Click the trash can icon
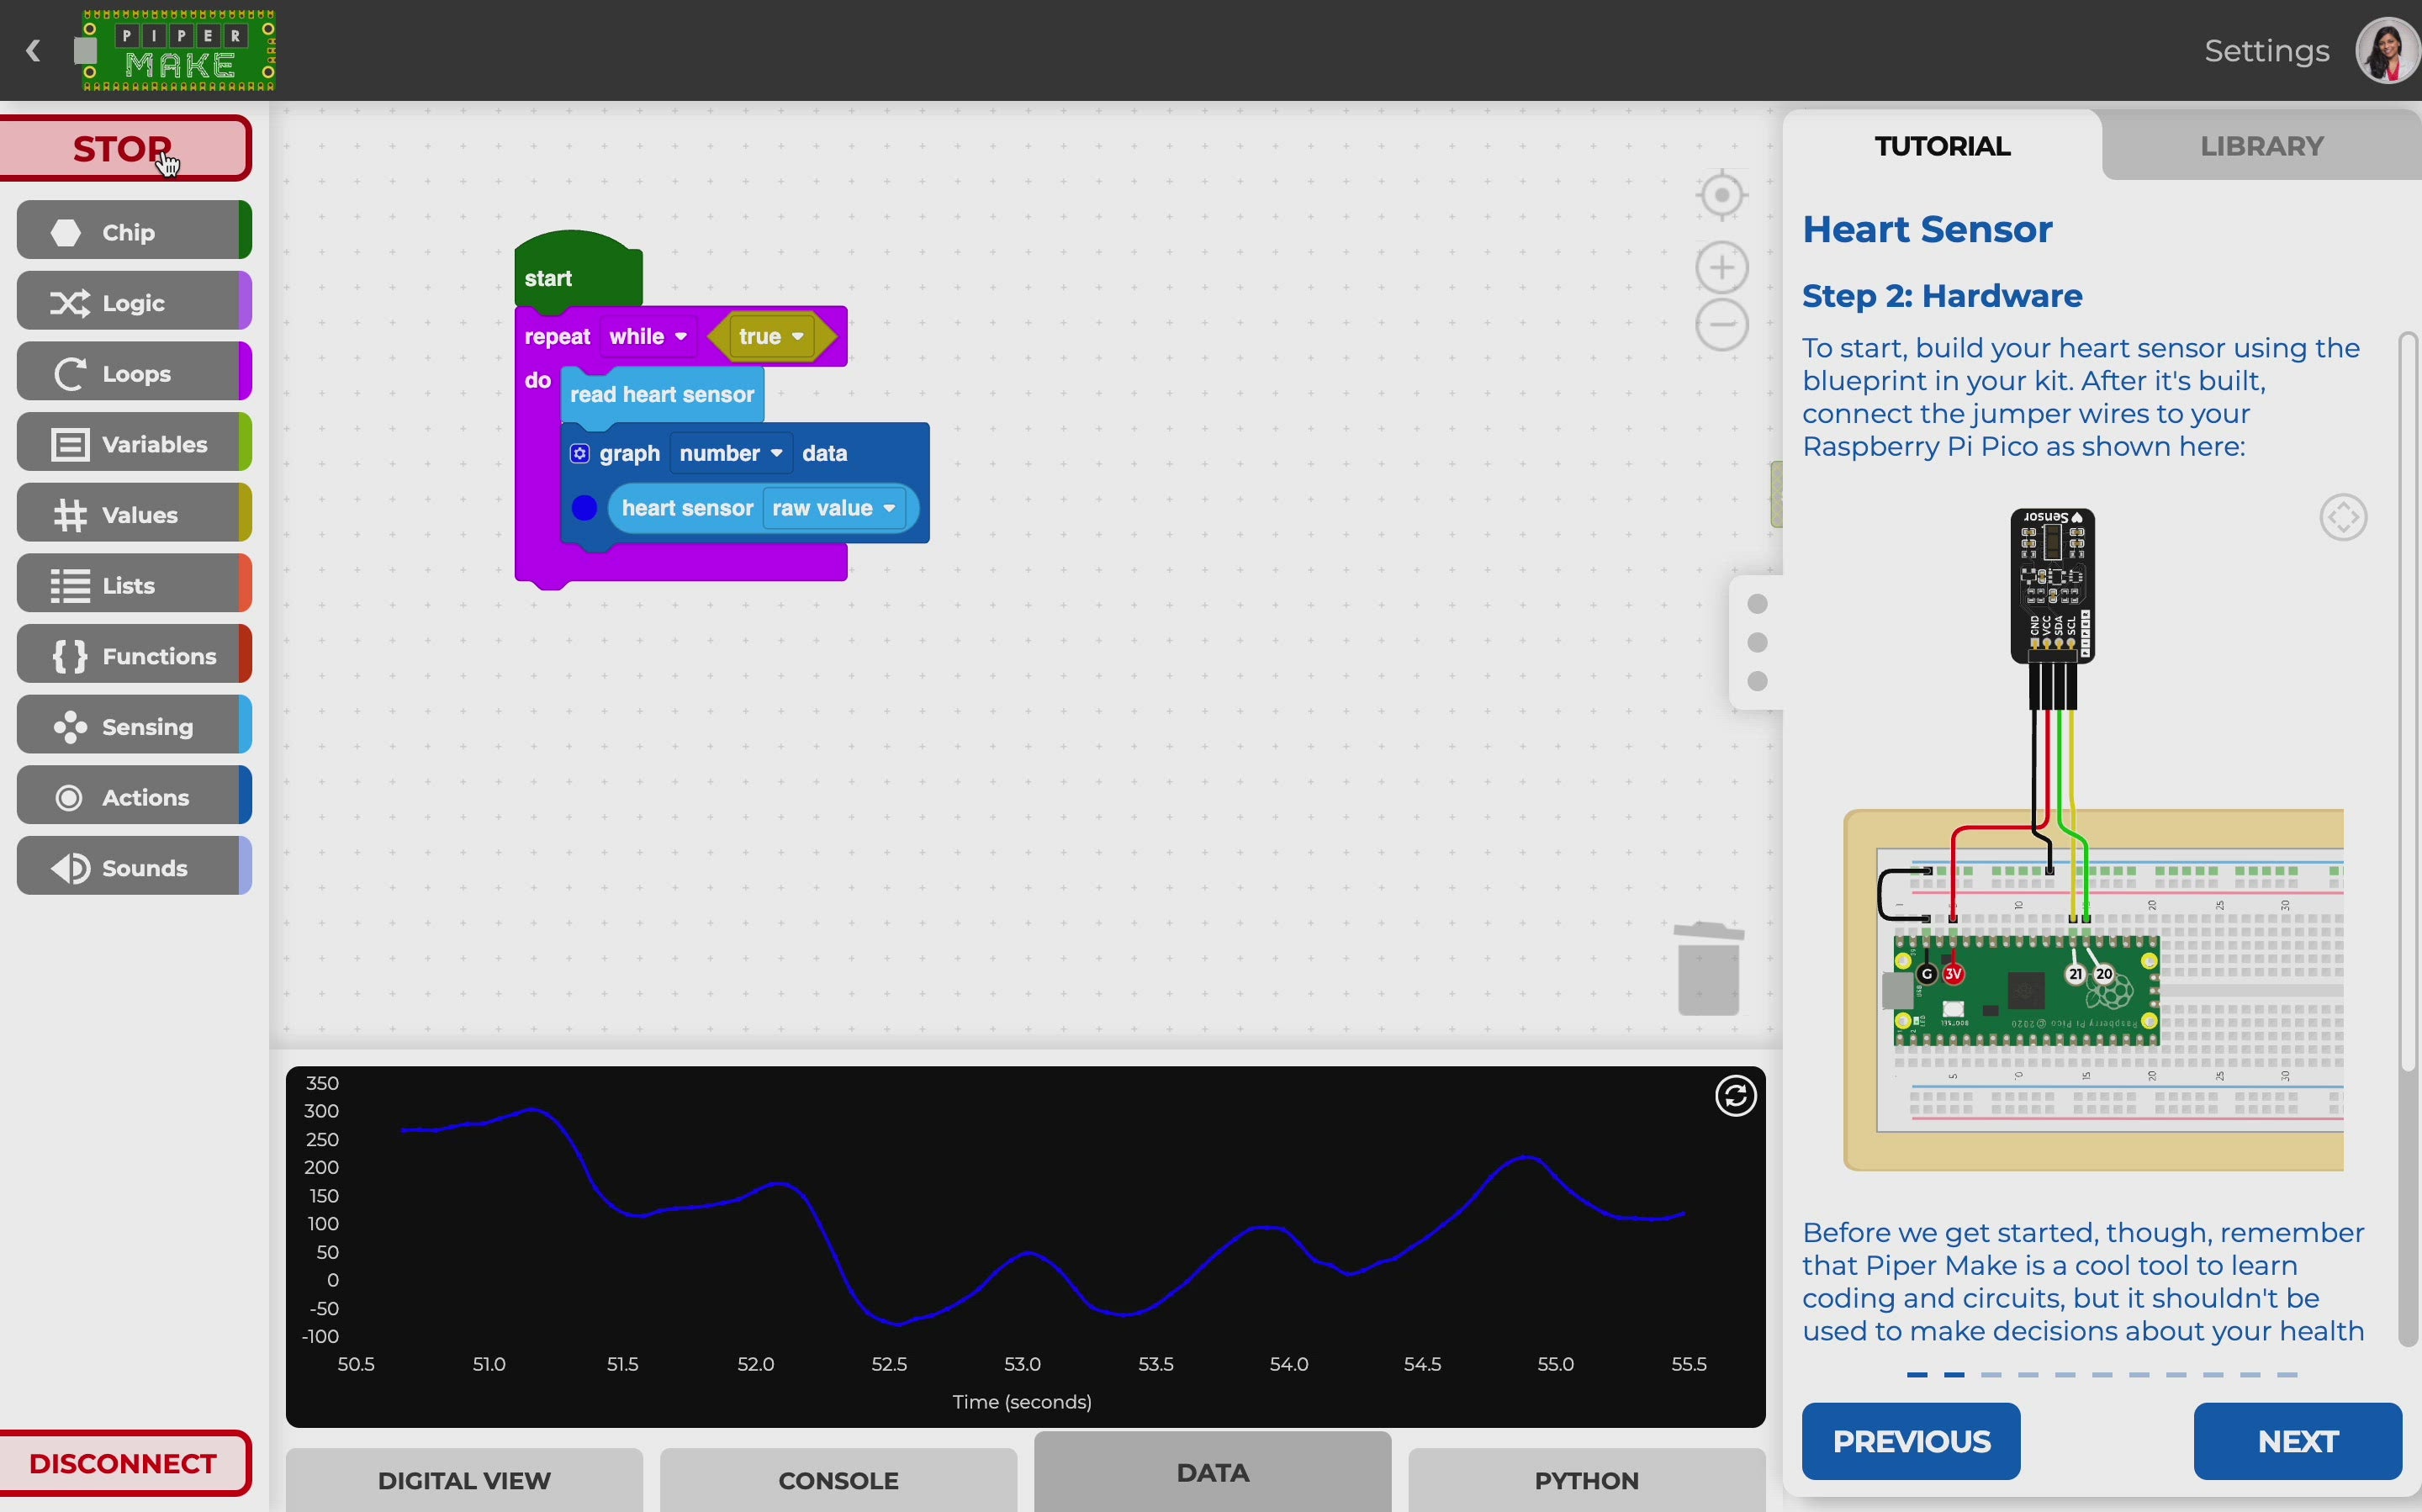 [1709, 968]
